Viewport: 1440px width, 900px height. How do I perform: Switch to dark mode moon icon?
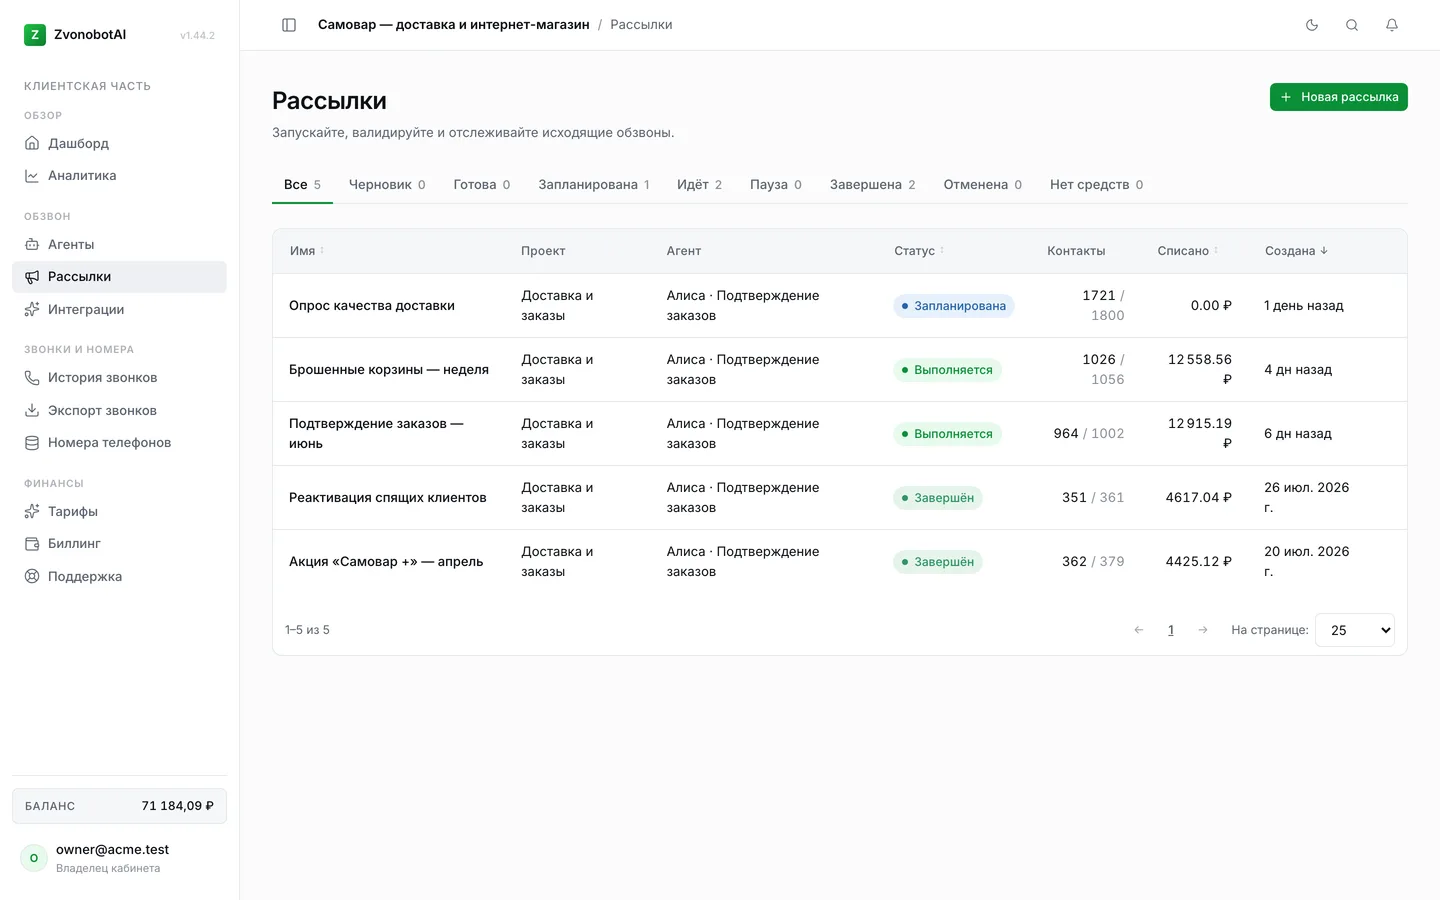click(x=1312, y=25)
